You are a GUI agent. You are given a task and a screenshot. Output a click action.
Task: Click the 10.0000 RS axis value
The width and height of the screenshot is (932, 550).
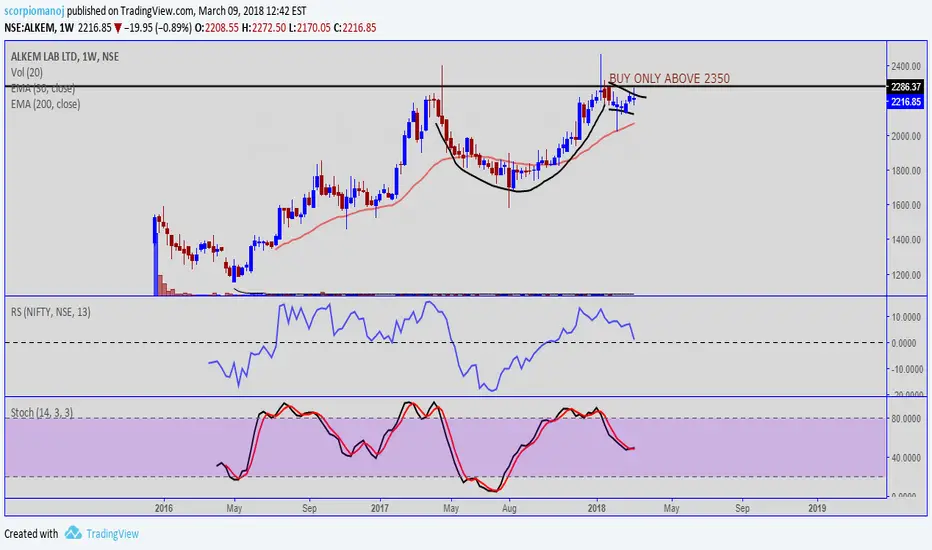coord(907,317)
